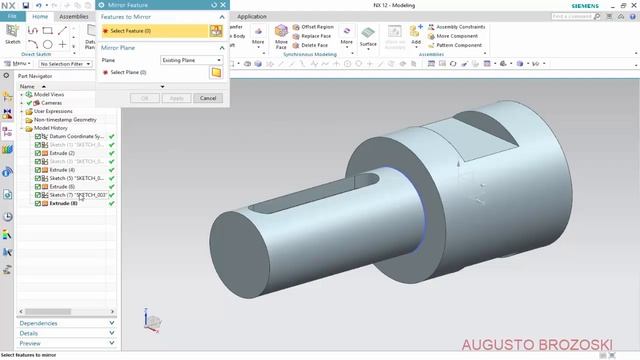
Task: Open the Menu dropdown
Action: coord(17,64)
